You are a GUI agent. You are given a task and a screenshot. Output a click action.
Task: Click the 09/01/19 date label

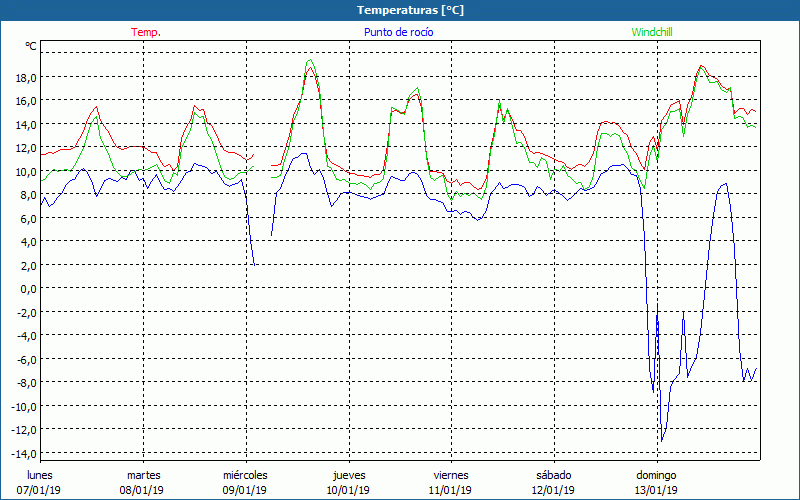tap(244, 491)
